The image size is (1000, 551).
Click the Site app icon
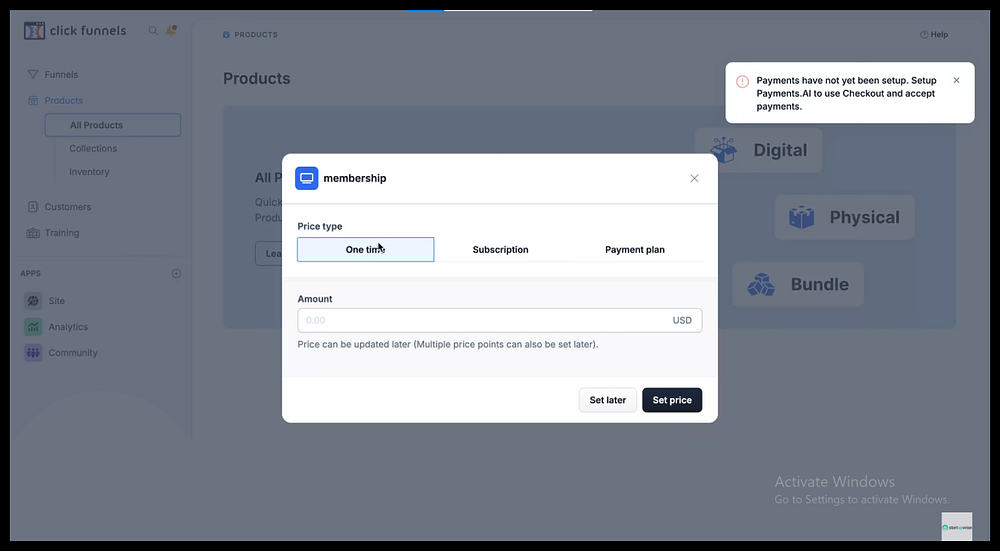(33, 301)
